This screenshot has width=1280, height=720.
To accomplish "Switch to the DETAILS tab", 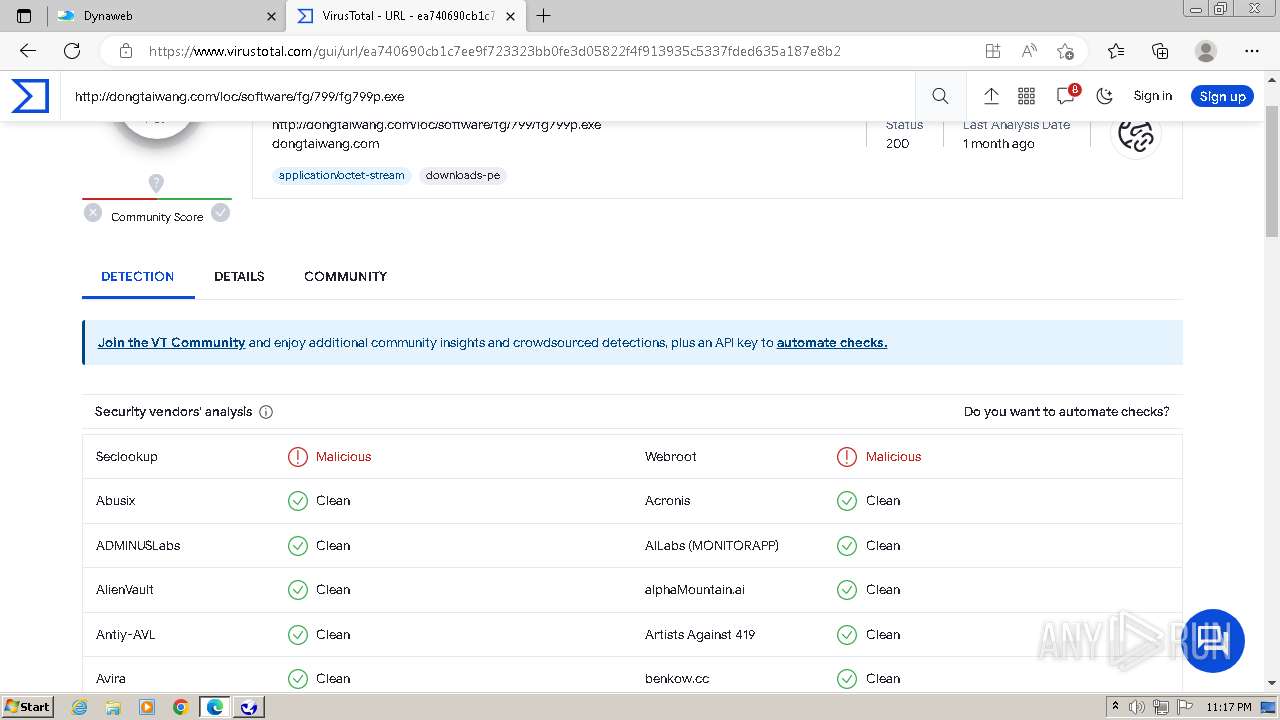I will 239,276.
